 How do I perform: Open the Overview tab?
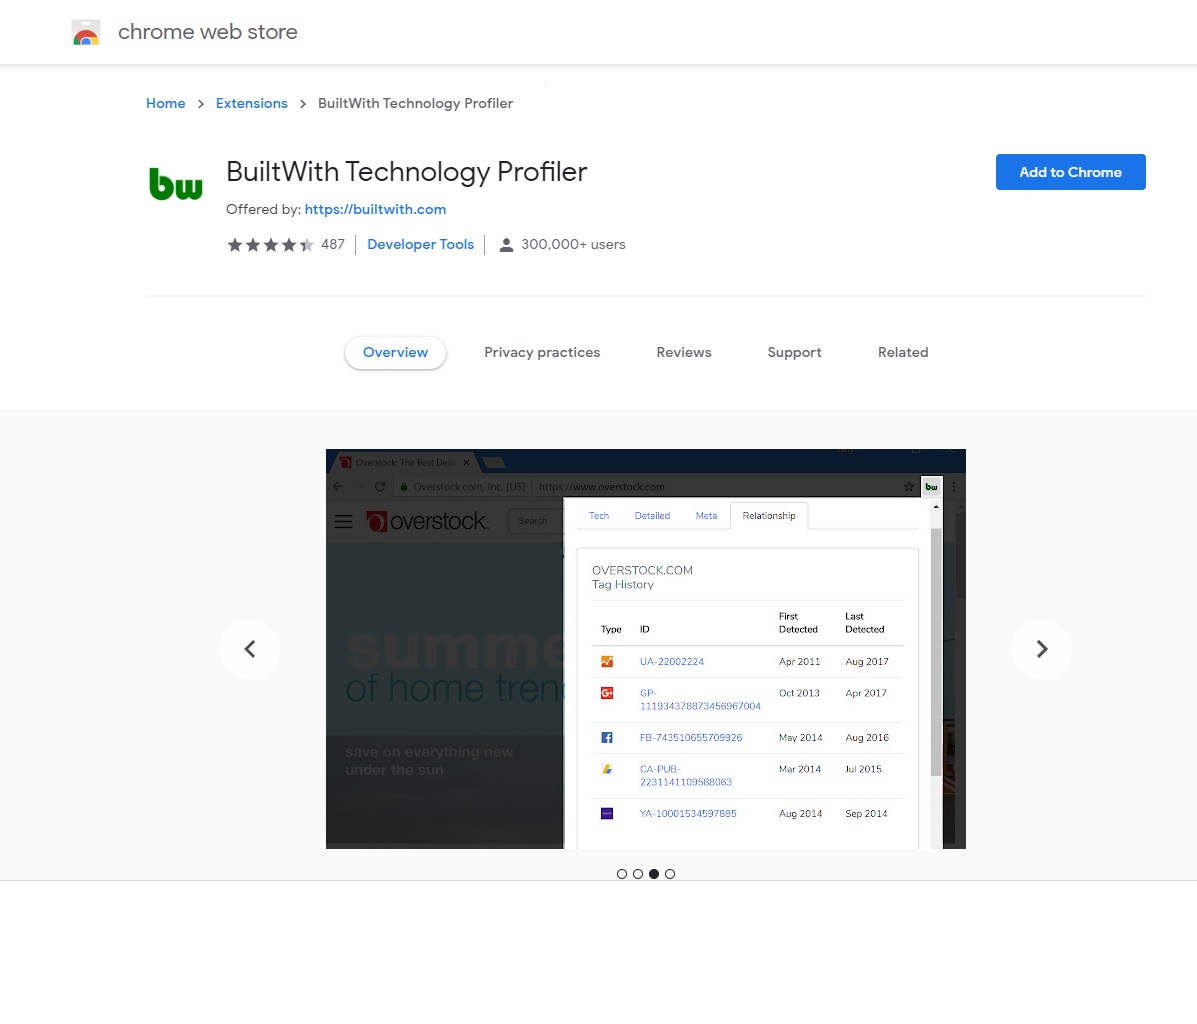395,352
